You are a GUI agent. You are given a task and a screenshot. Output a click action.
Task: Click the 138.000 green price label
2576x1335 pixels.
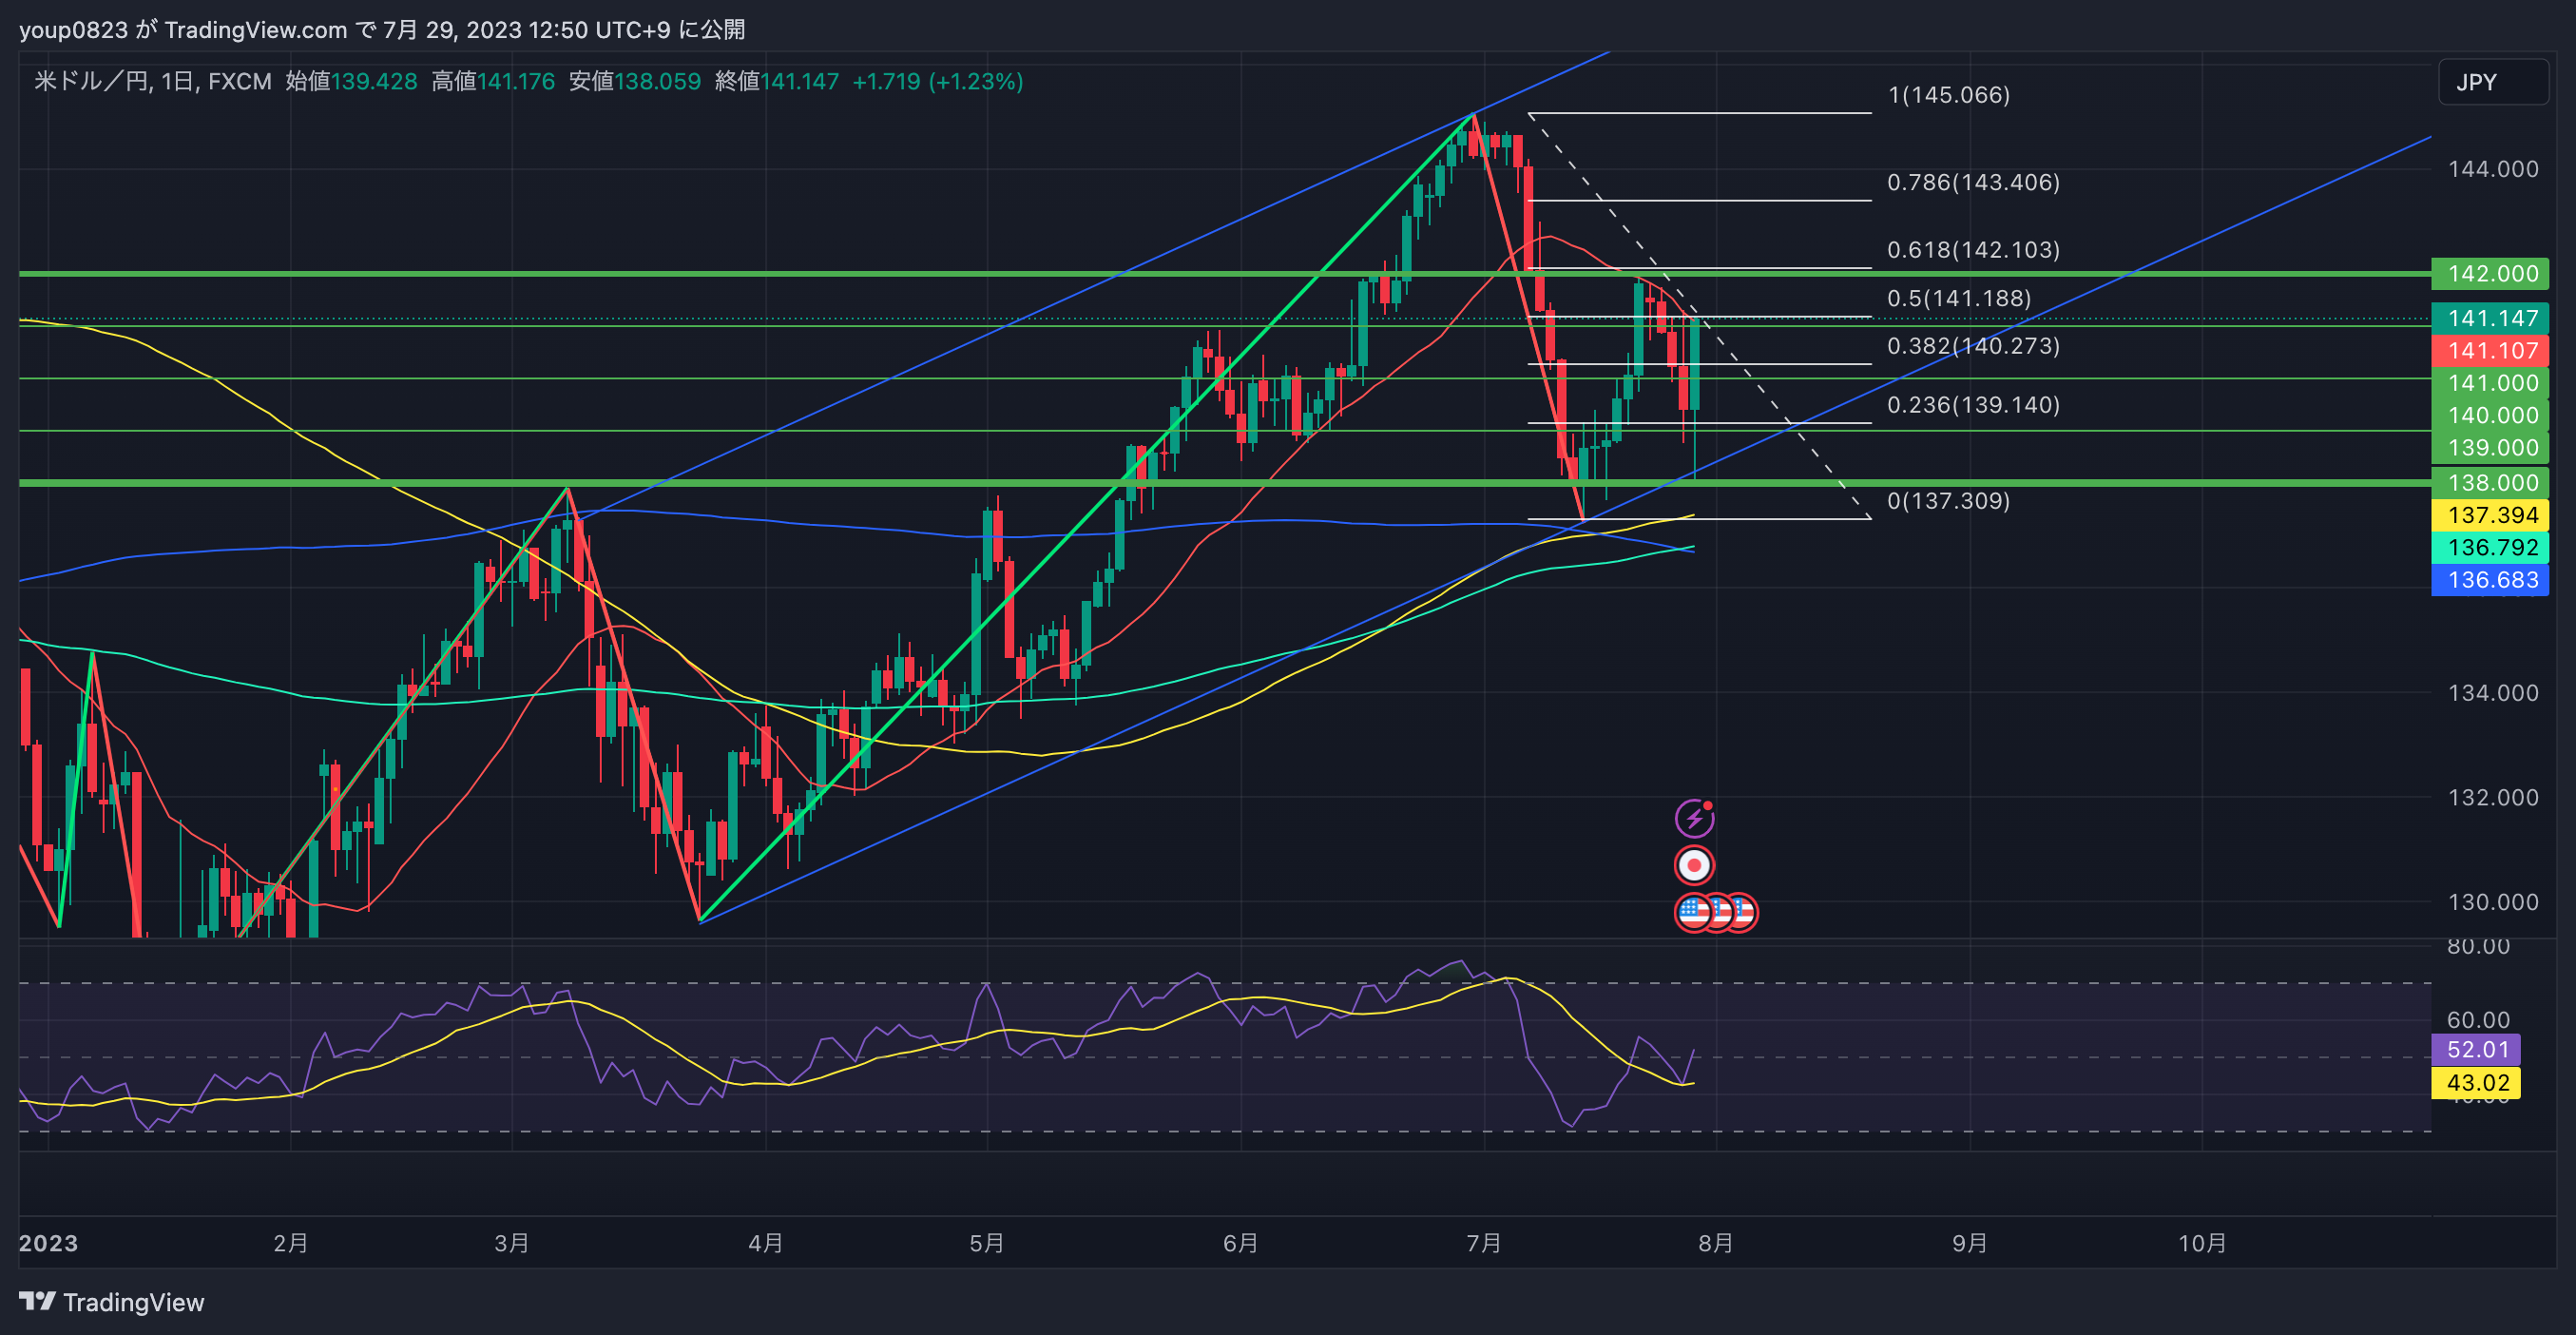click(x=2490, y=483)
